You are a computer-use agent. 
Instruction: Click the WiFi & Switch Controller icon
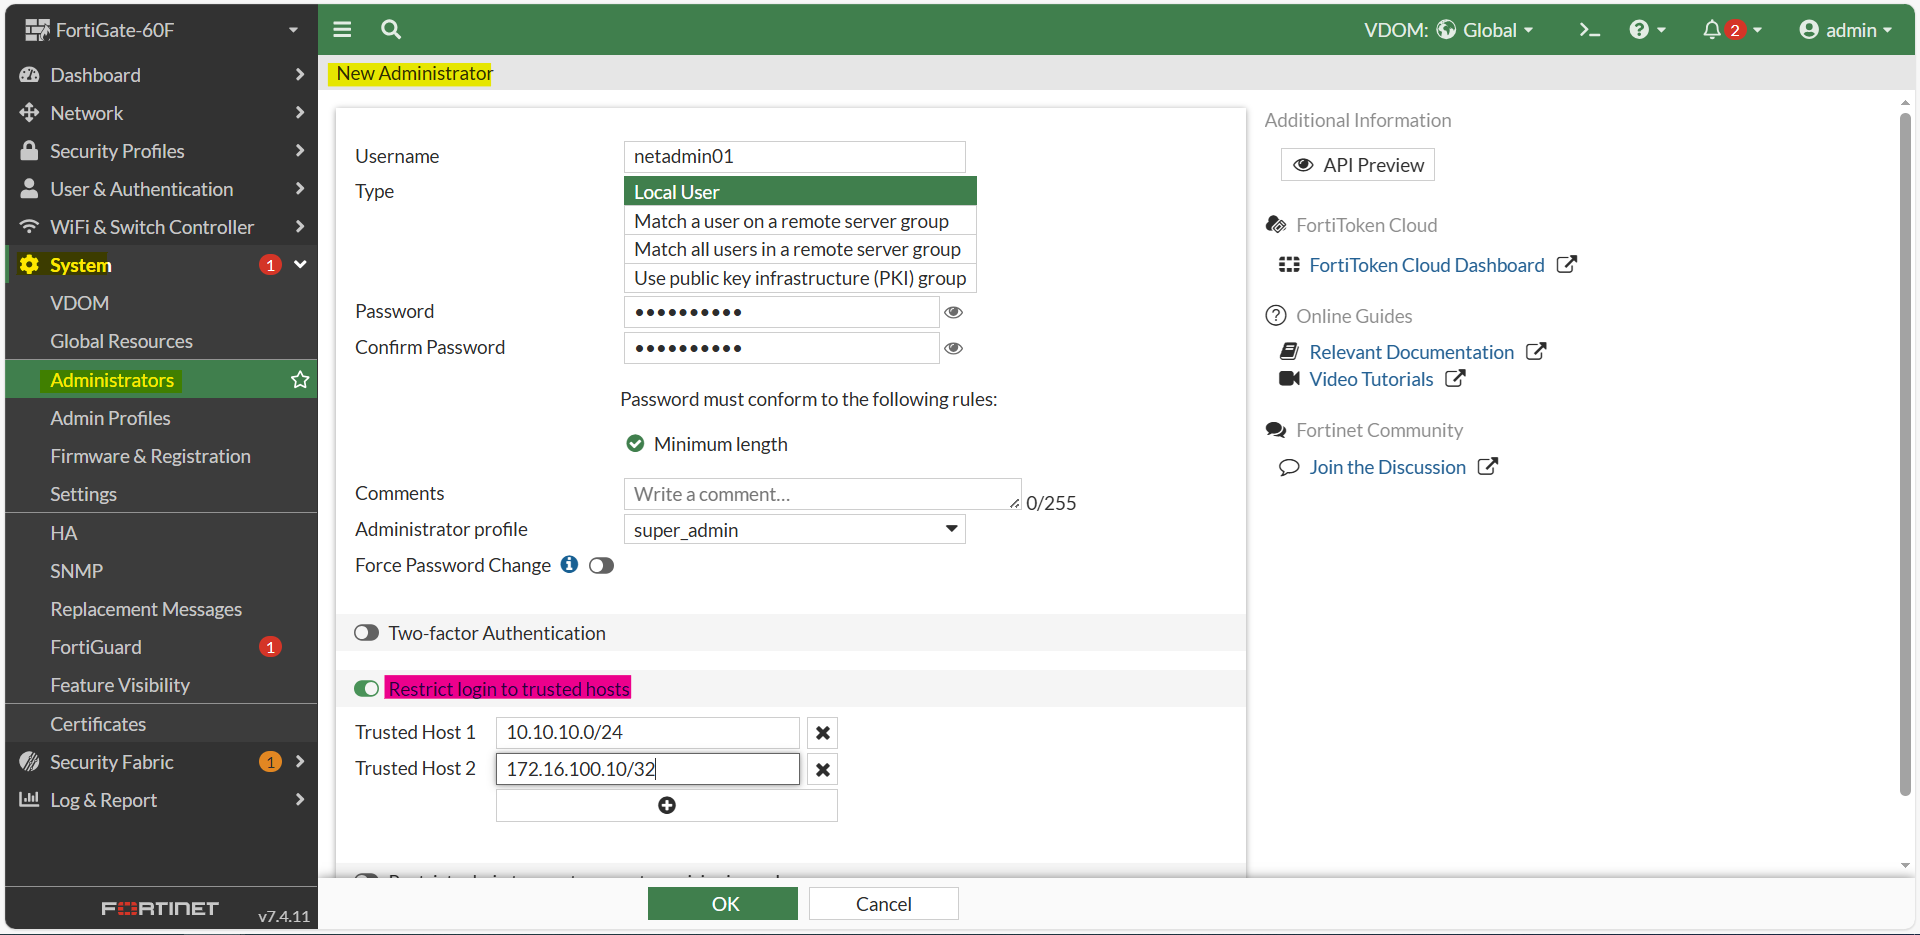click(29, 227)
